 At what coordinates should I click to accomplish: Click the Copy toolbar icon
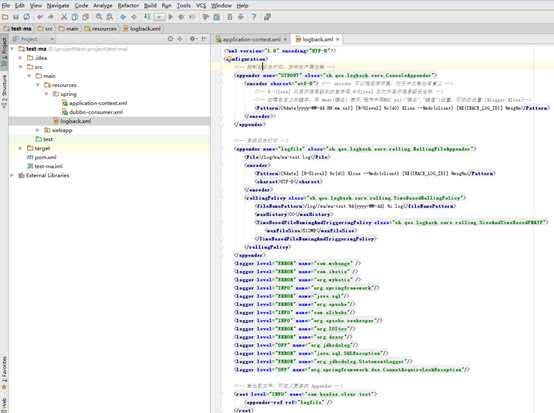(75, 17)
